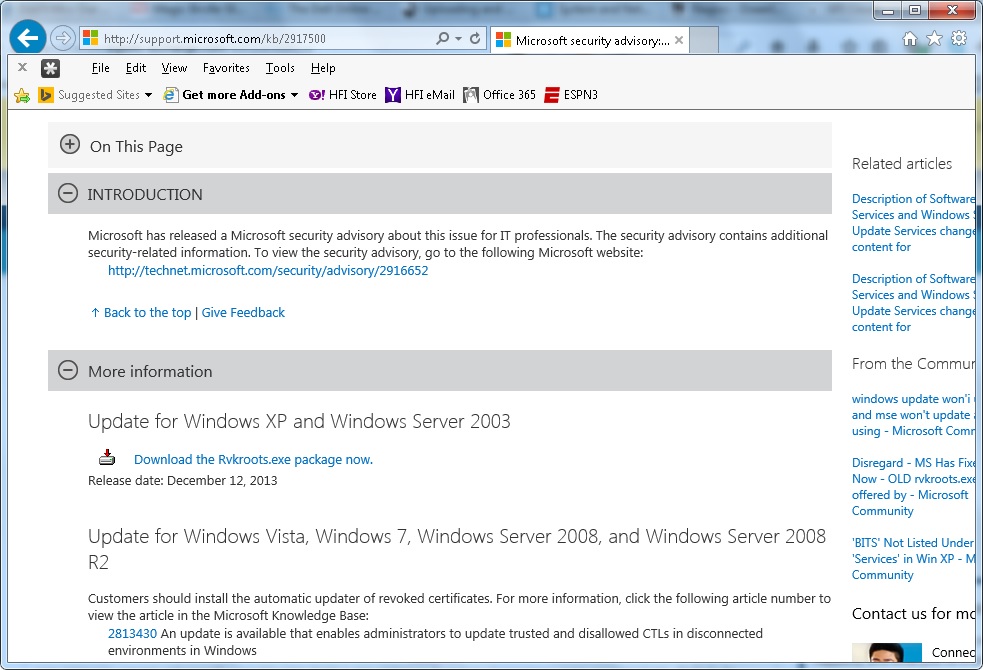Open the Tools gear icon
The image size is (983, 670).
tap(959, 39)
